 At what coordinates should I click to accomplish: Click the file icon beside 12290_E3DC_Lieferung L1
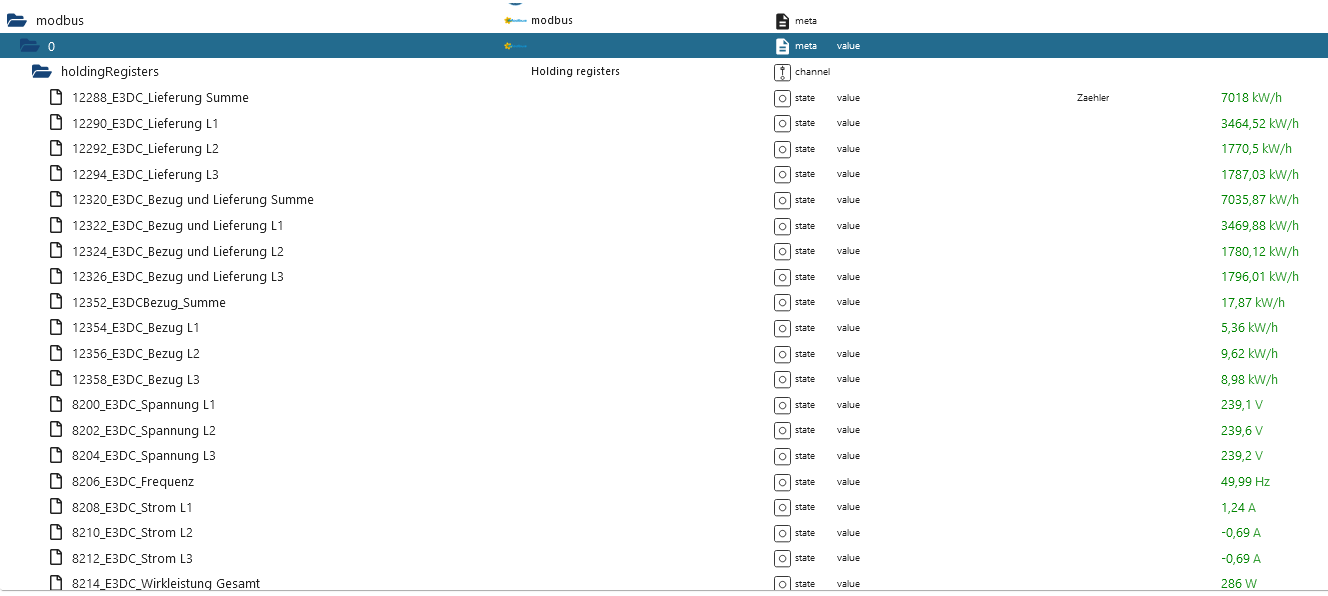coord(56,122)
